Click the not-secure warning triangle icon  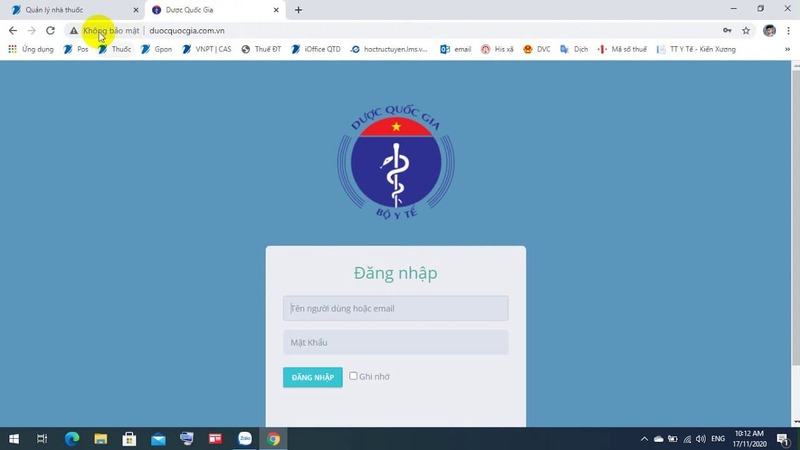click(74, 31)
